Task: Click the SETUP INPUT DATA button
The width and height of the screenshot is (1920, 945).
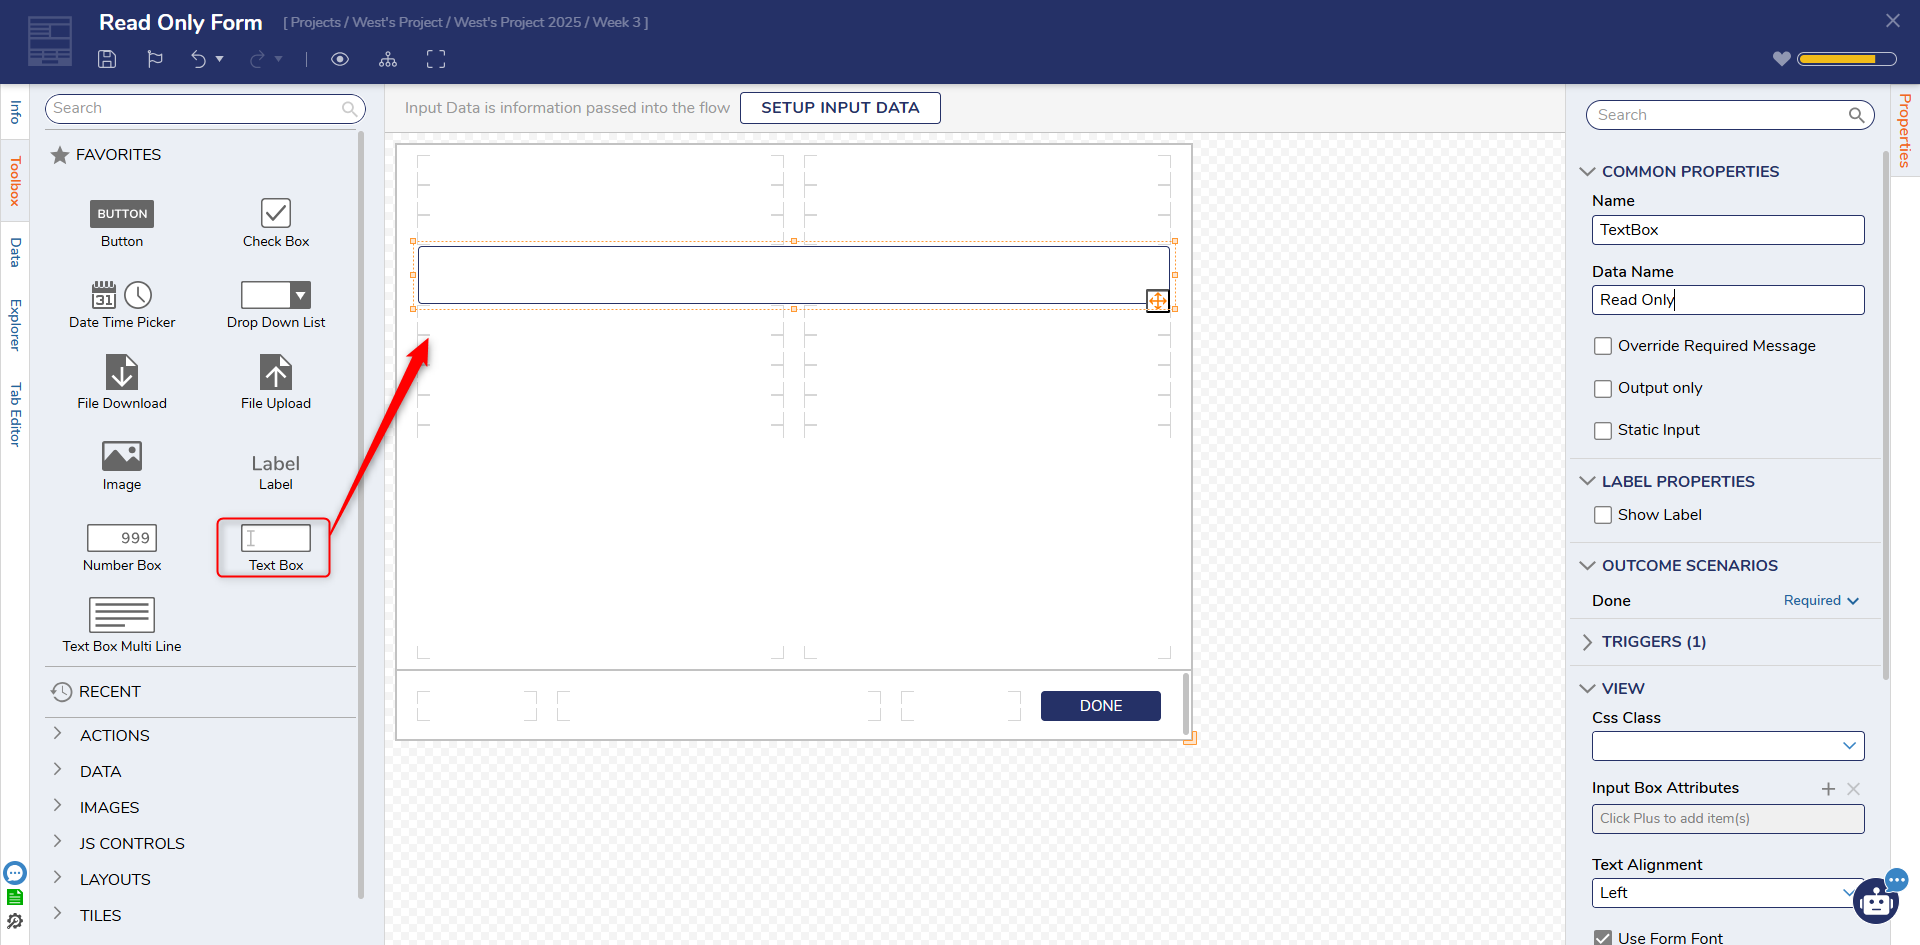Action: (x=840, y=108)
